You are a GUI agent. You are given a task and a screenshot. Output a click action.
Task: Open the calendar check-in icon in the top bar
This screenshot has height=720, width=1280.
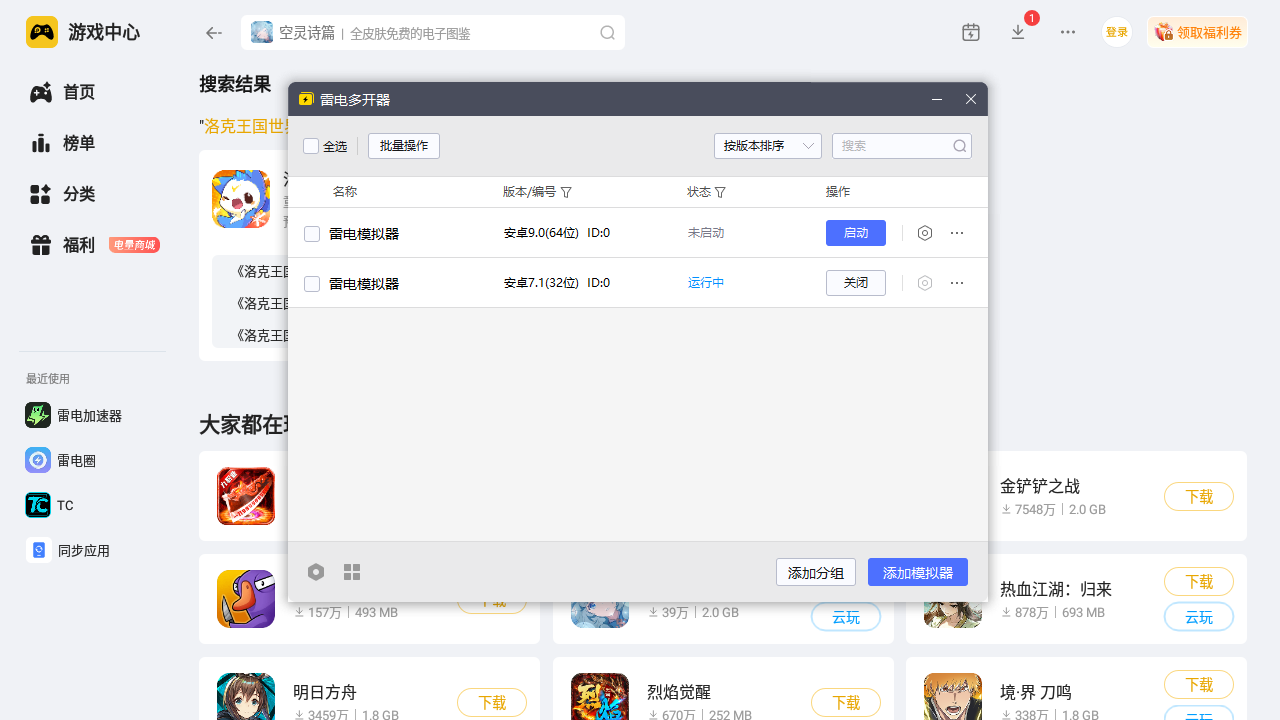[971, 32]
